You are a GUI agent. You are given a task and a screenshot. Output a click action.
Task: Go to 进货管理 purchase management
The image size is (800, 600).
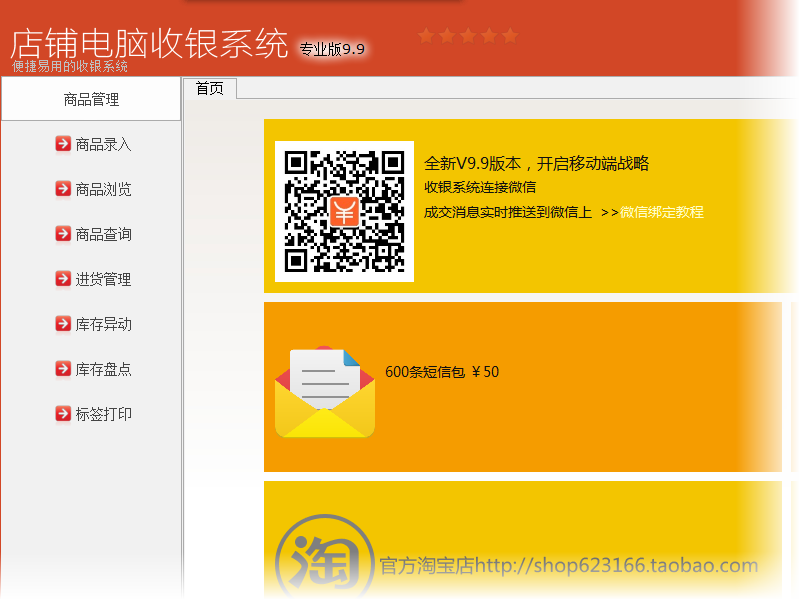pyautogui.click(x=103, y=279)
